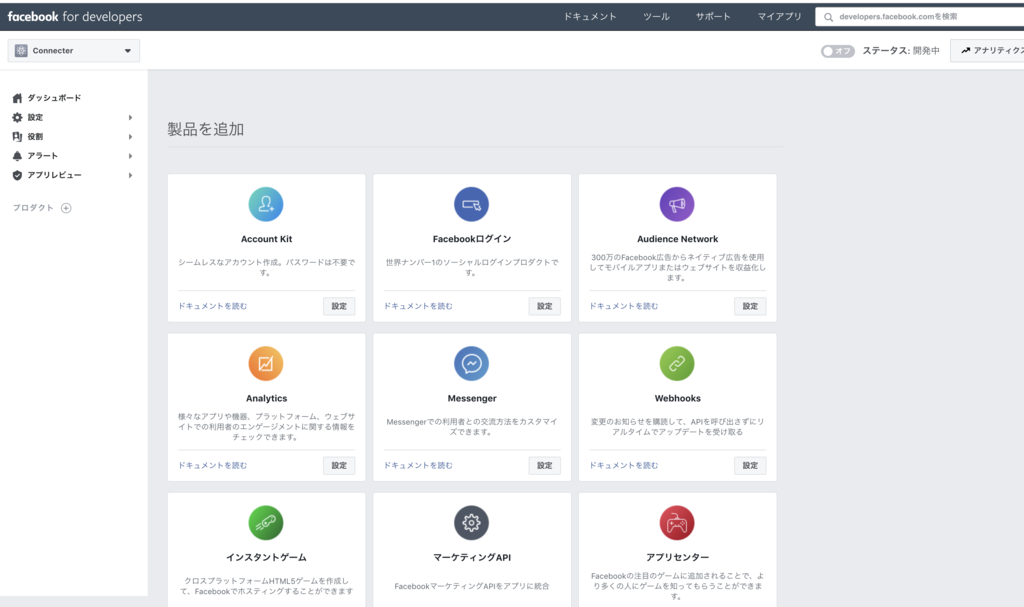
Task: Click the Facebook Login product icon
Action: [472, 204]
